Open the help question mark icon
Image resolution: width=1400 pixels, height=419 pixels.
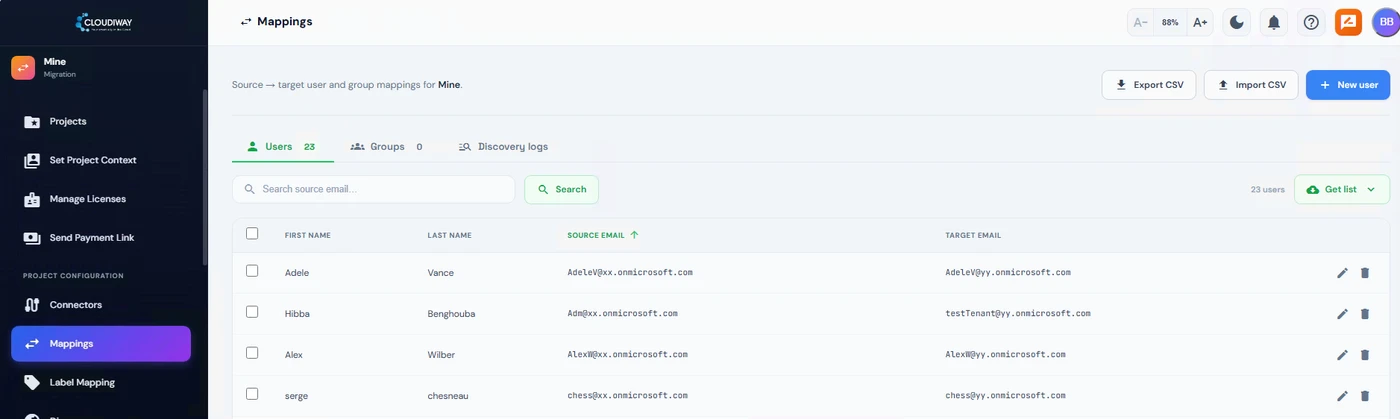1311,22
